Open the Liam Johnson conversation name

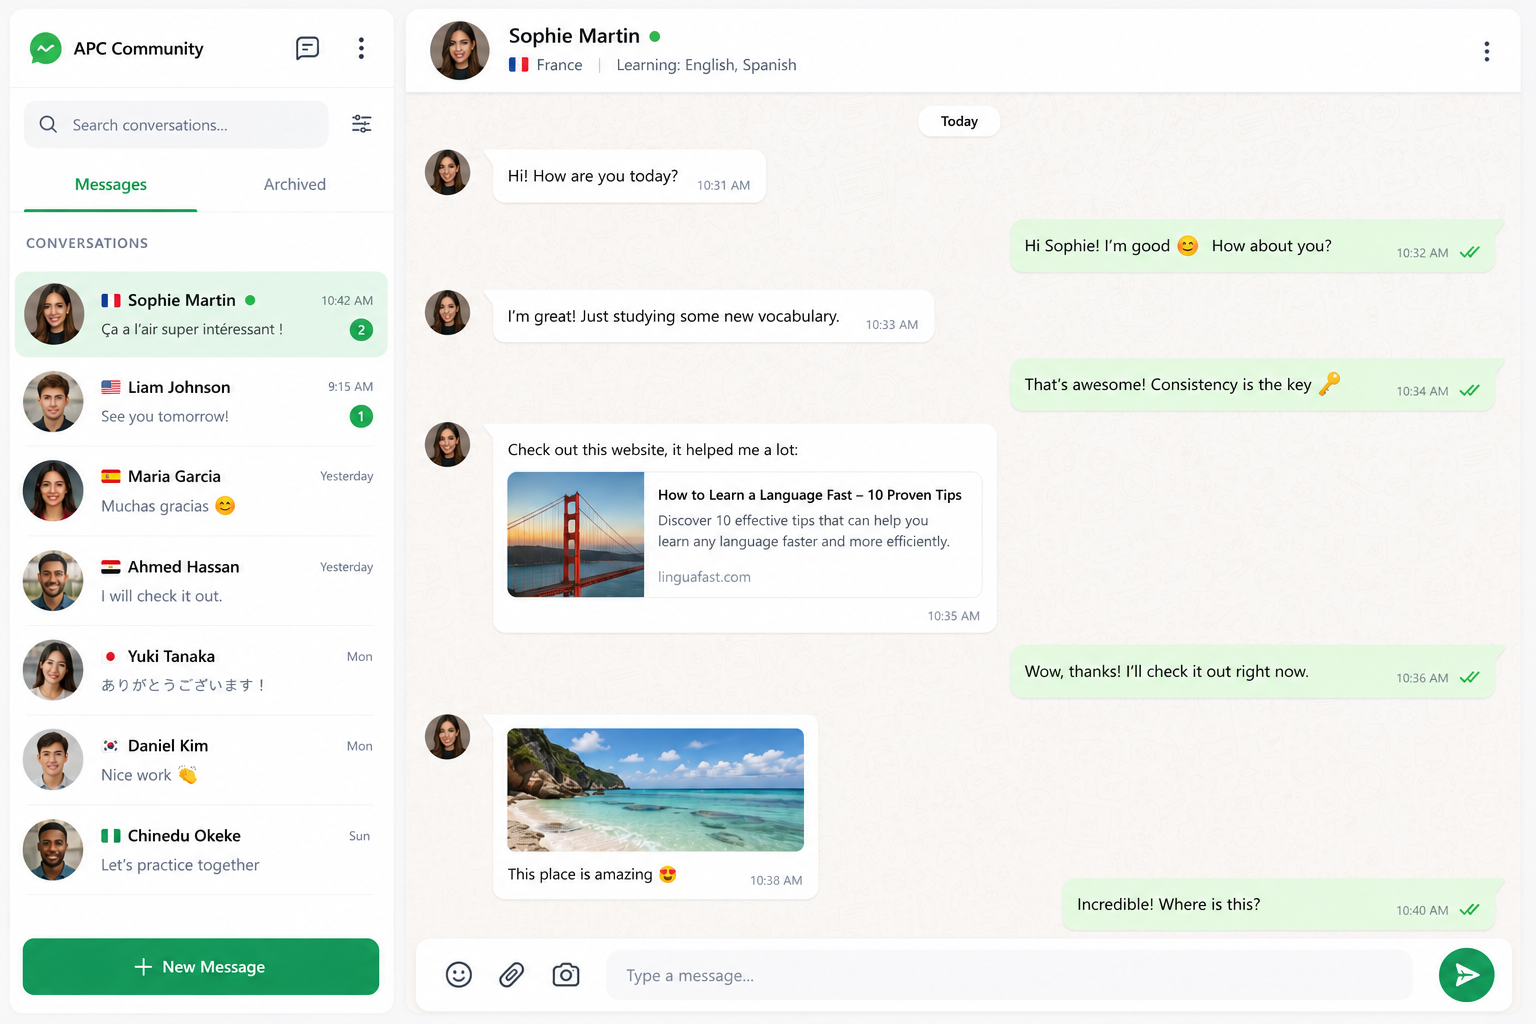(179, 387)
